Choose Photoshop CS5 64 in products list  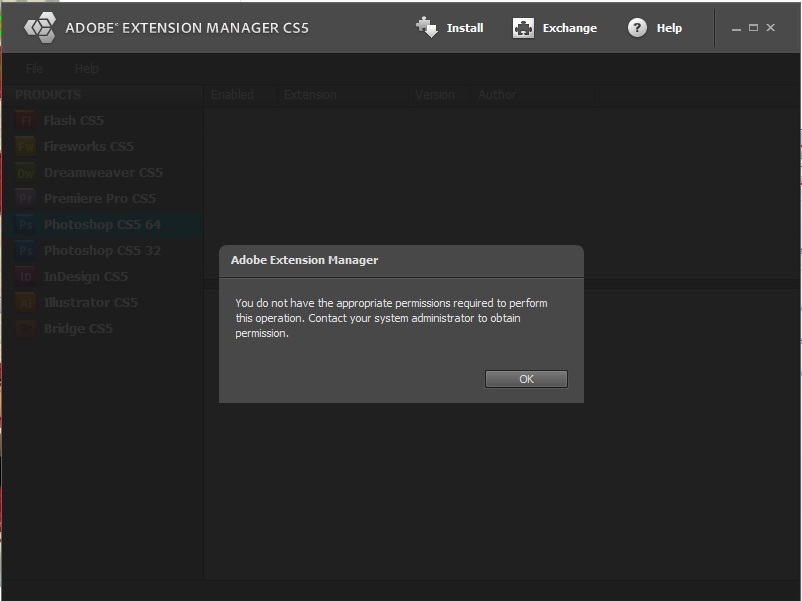(x=102, y=225)
